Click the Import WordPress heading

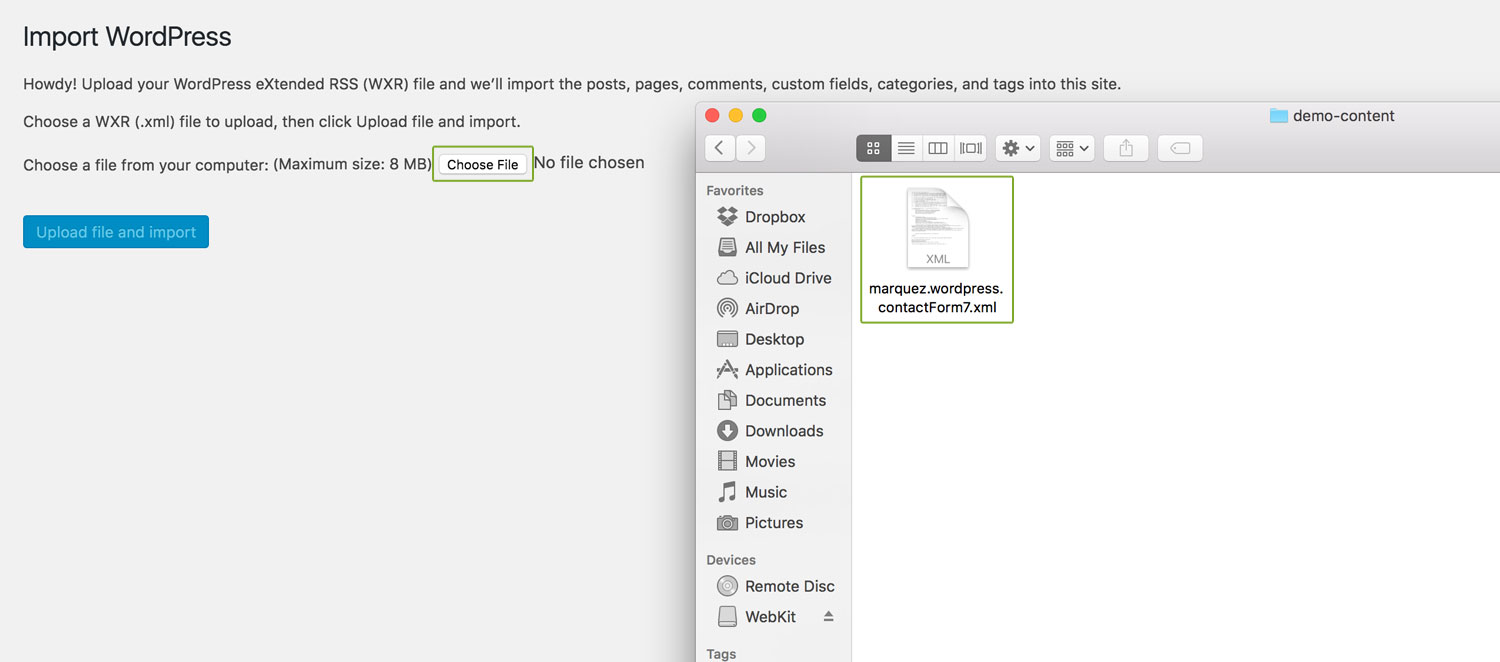click(x=127, y=37)
